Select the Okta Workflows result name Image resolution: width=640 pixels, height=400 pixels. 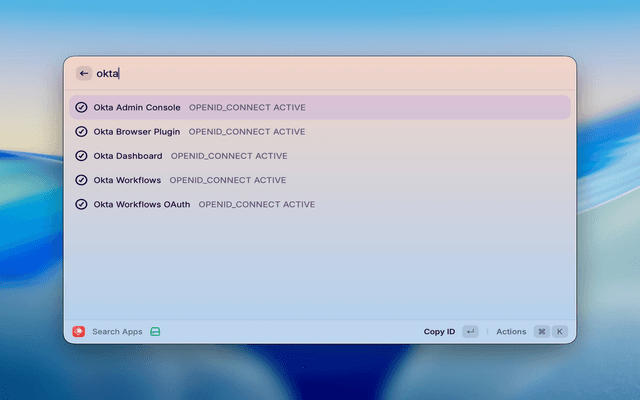pos(127,180)
